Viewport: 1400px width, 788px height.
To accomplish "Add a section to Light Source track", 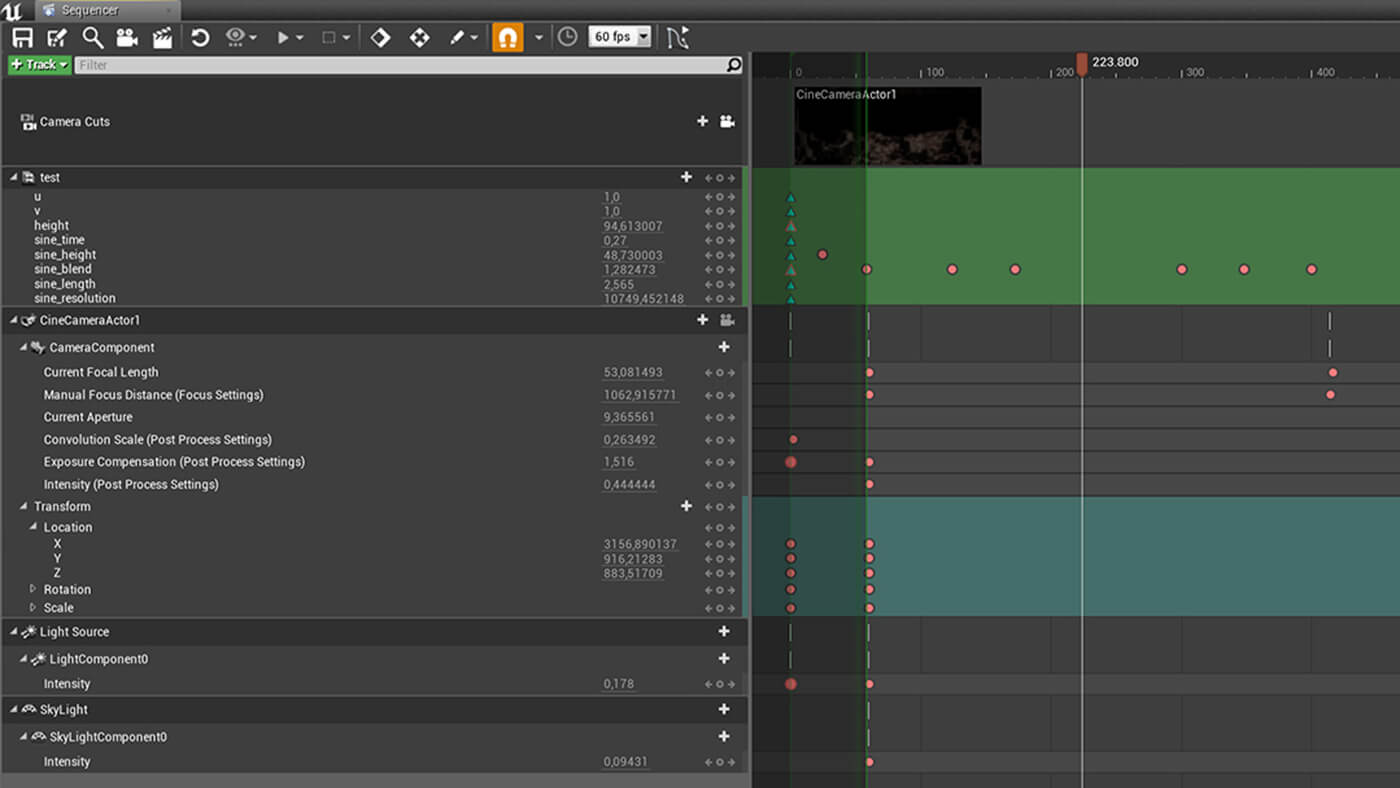I will (x=724, y=632).
